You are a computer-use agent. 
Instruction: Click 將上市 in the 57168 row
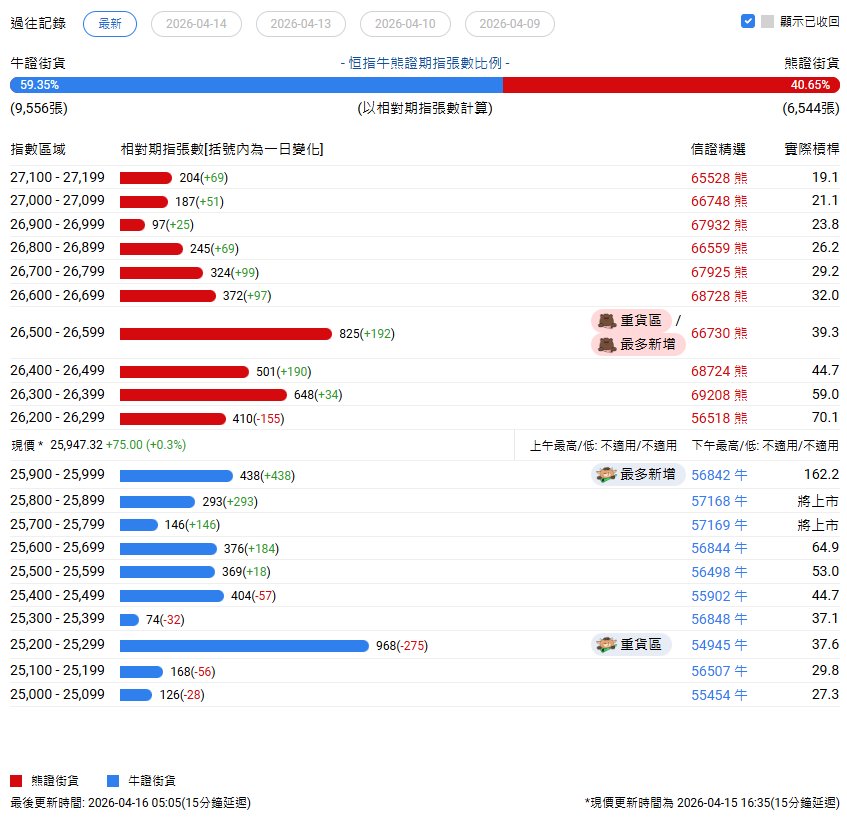(818, 501)
